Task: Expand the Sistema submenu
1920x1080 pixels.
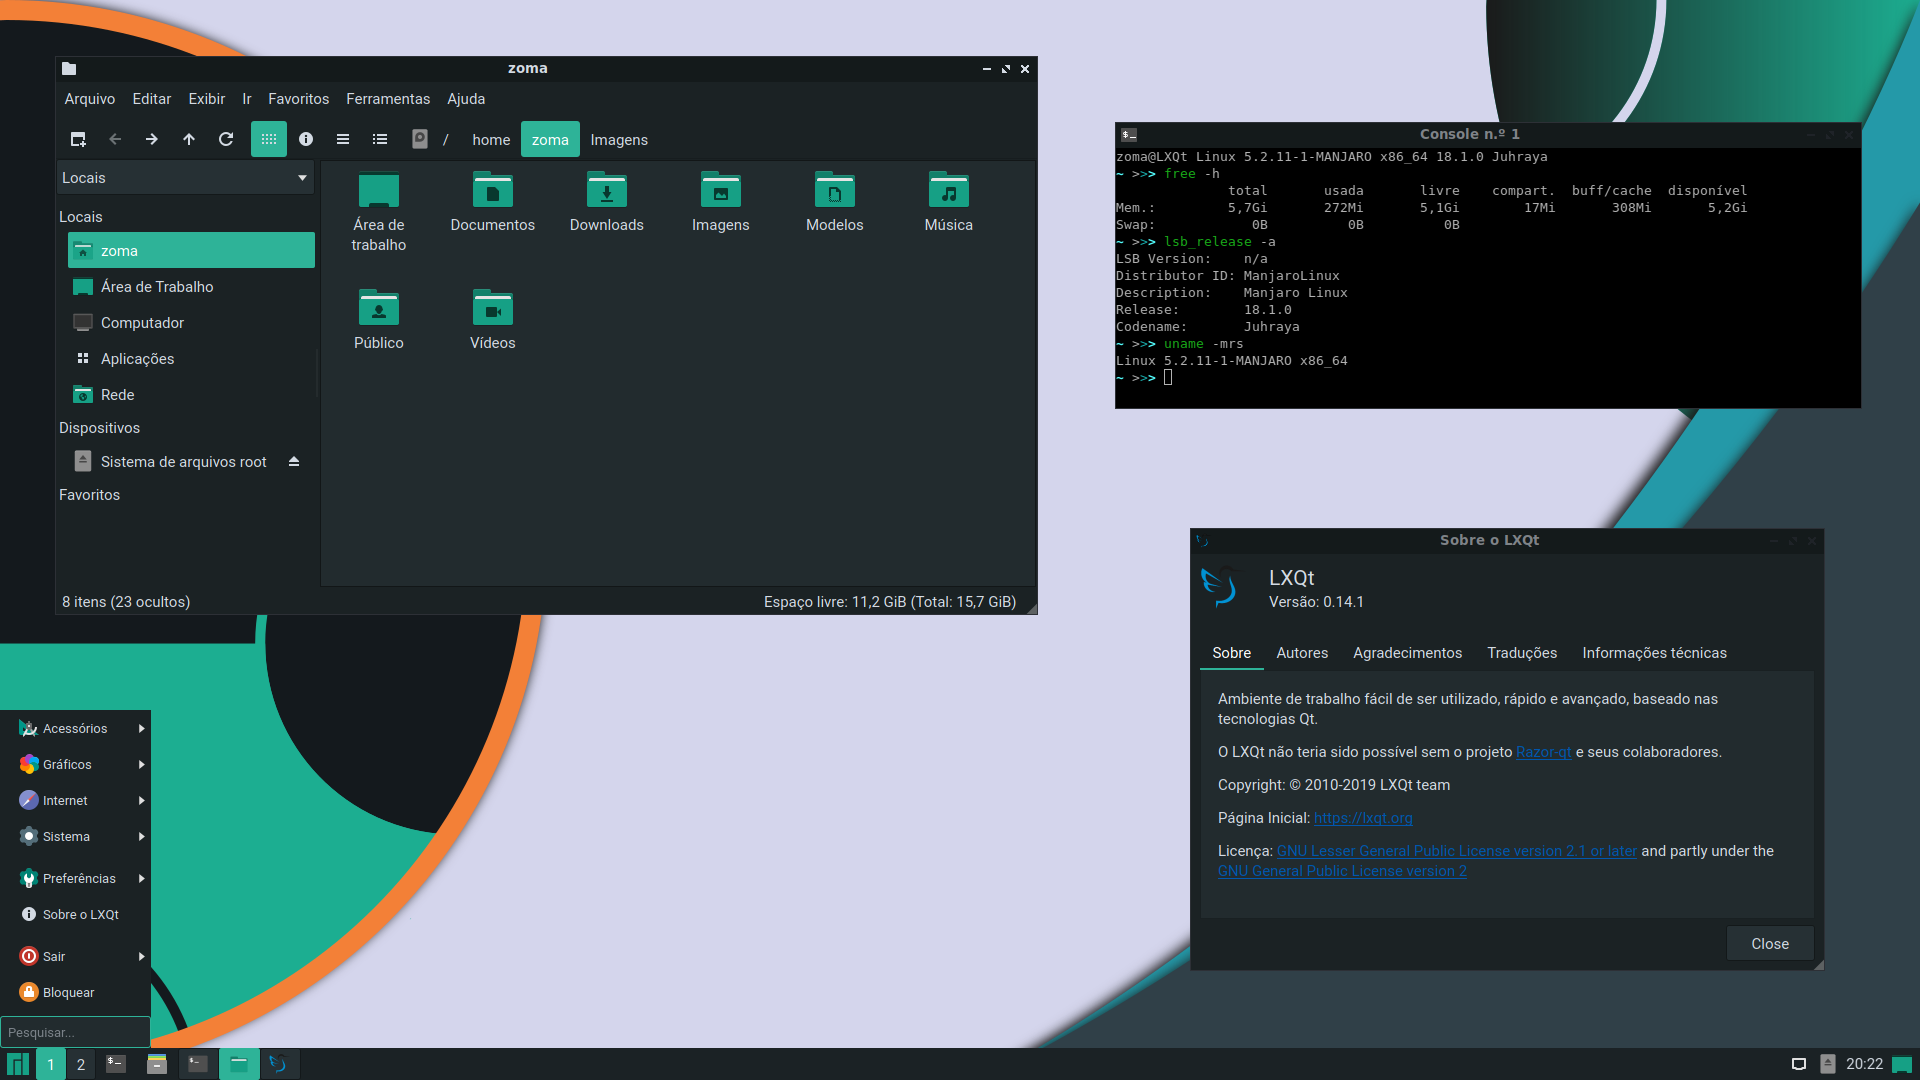Action: point(76,837)
